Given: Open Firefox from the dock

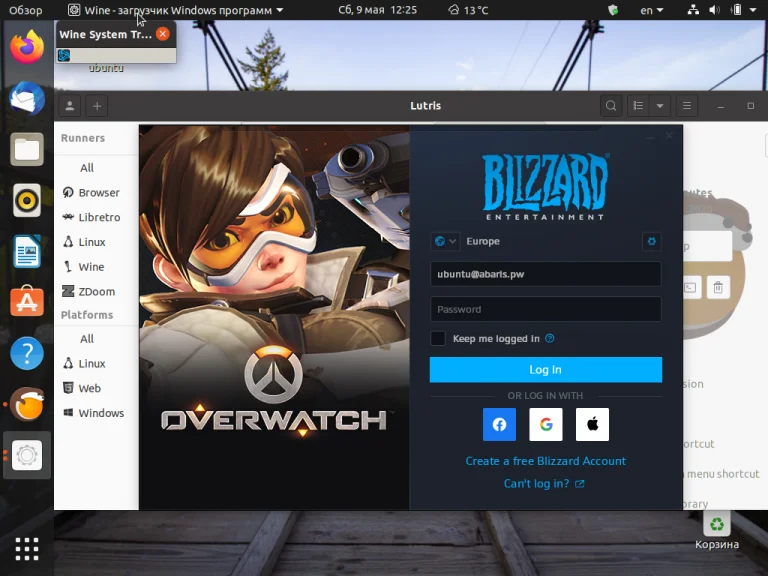Looking at the screenshot, I should point(27,47).
